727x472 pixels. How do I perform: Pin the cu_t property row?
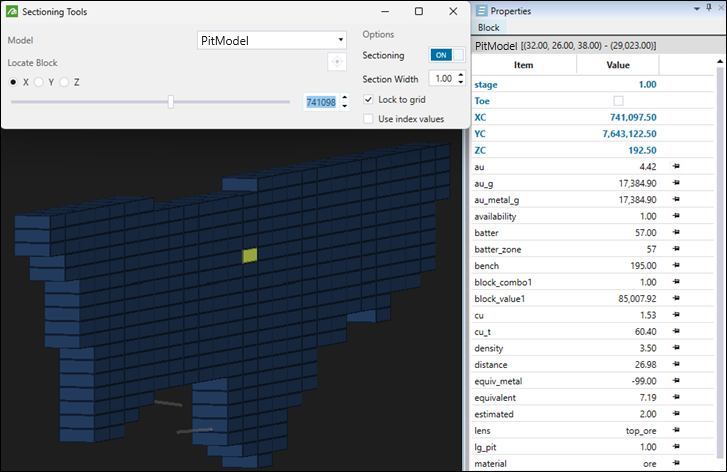tap(676, 331)
